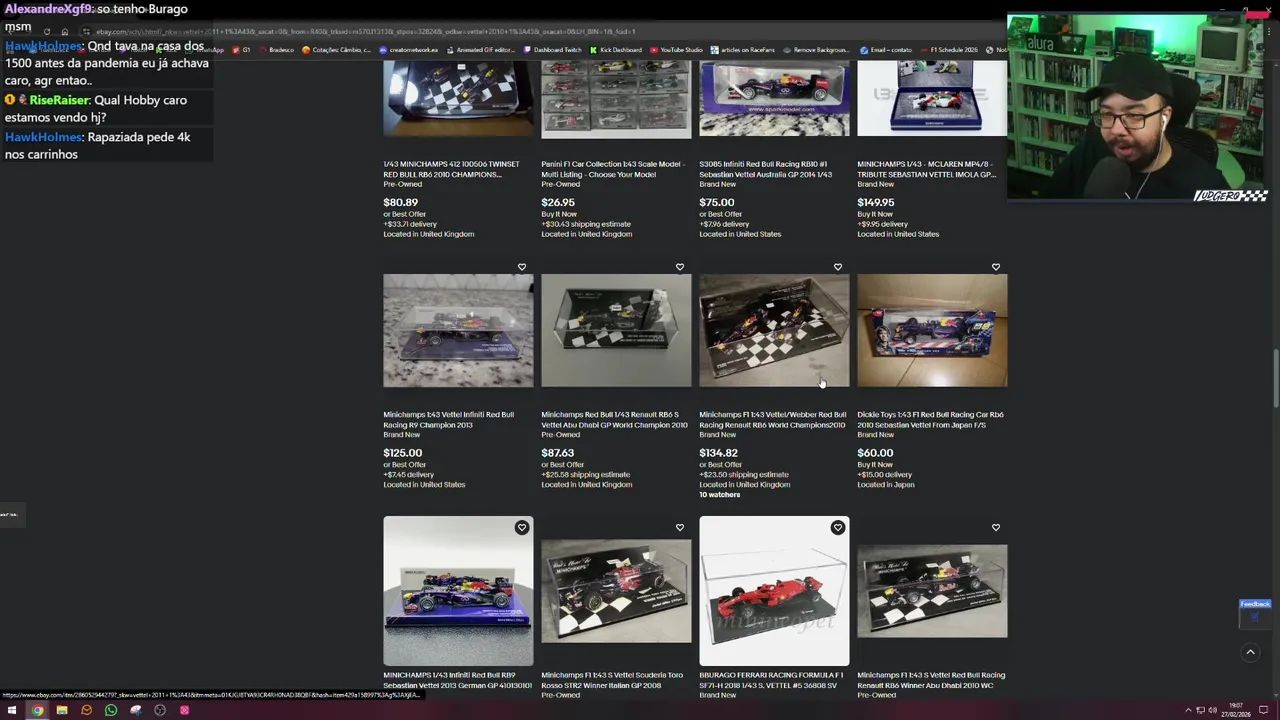Open Dickie Toys 1:43 F1 Red Bull title

930,420
